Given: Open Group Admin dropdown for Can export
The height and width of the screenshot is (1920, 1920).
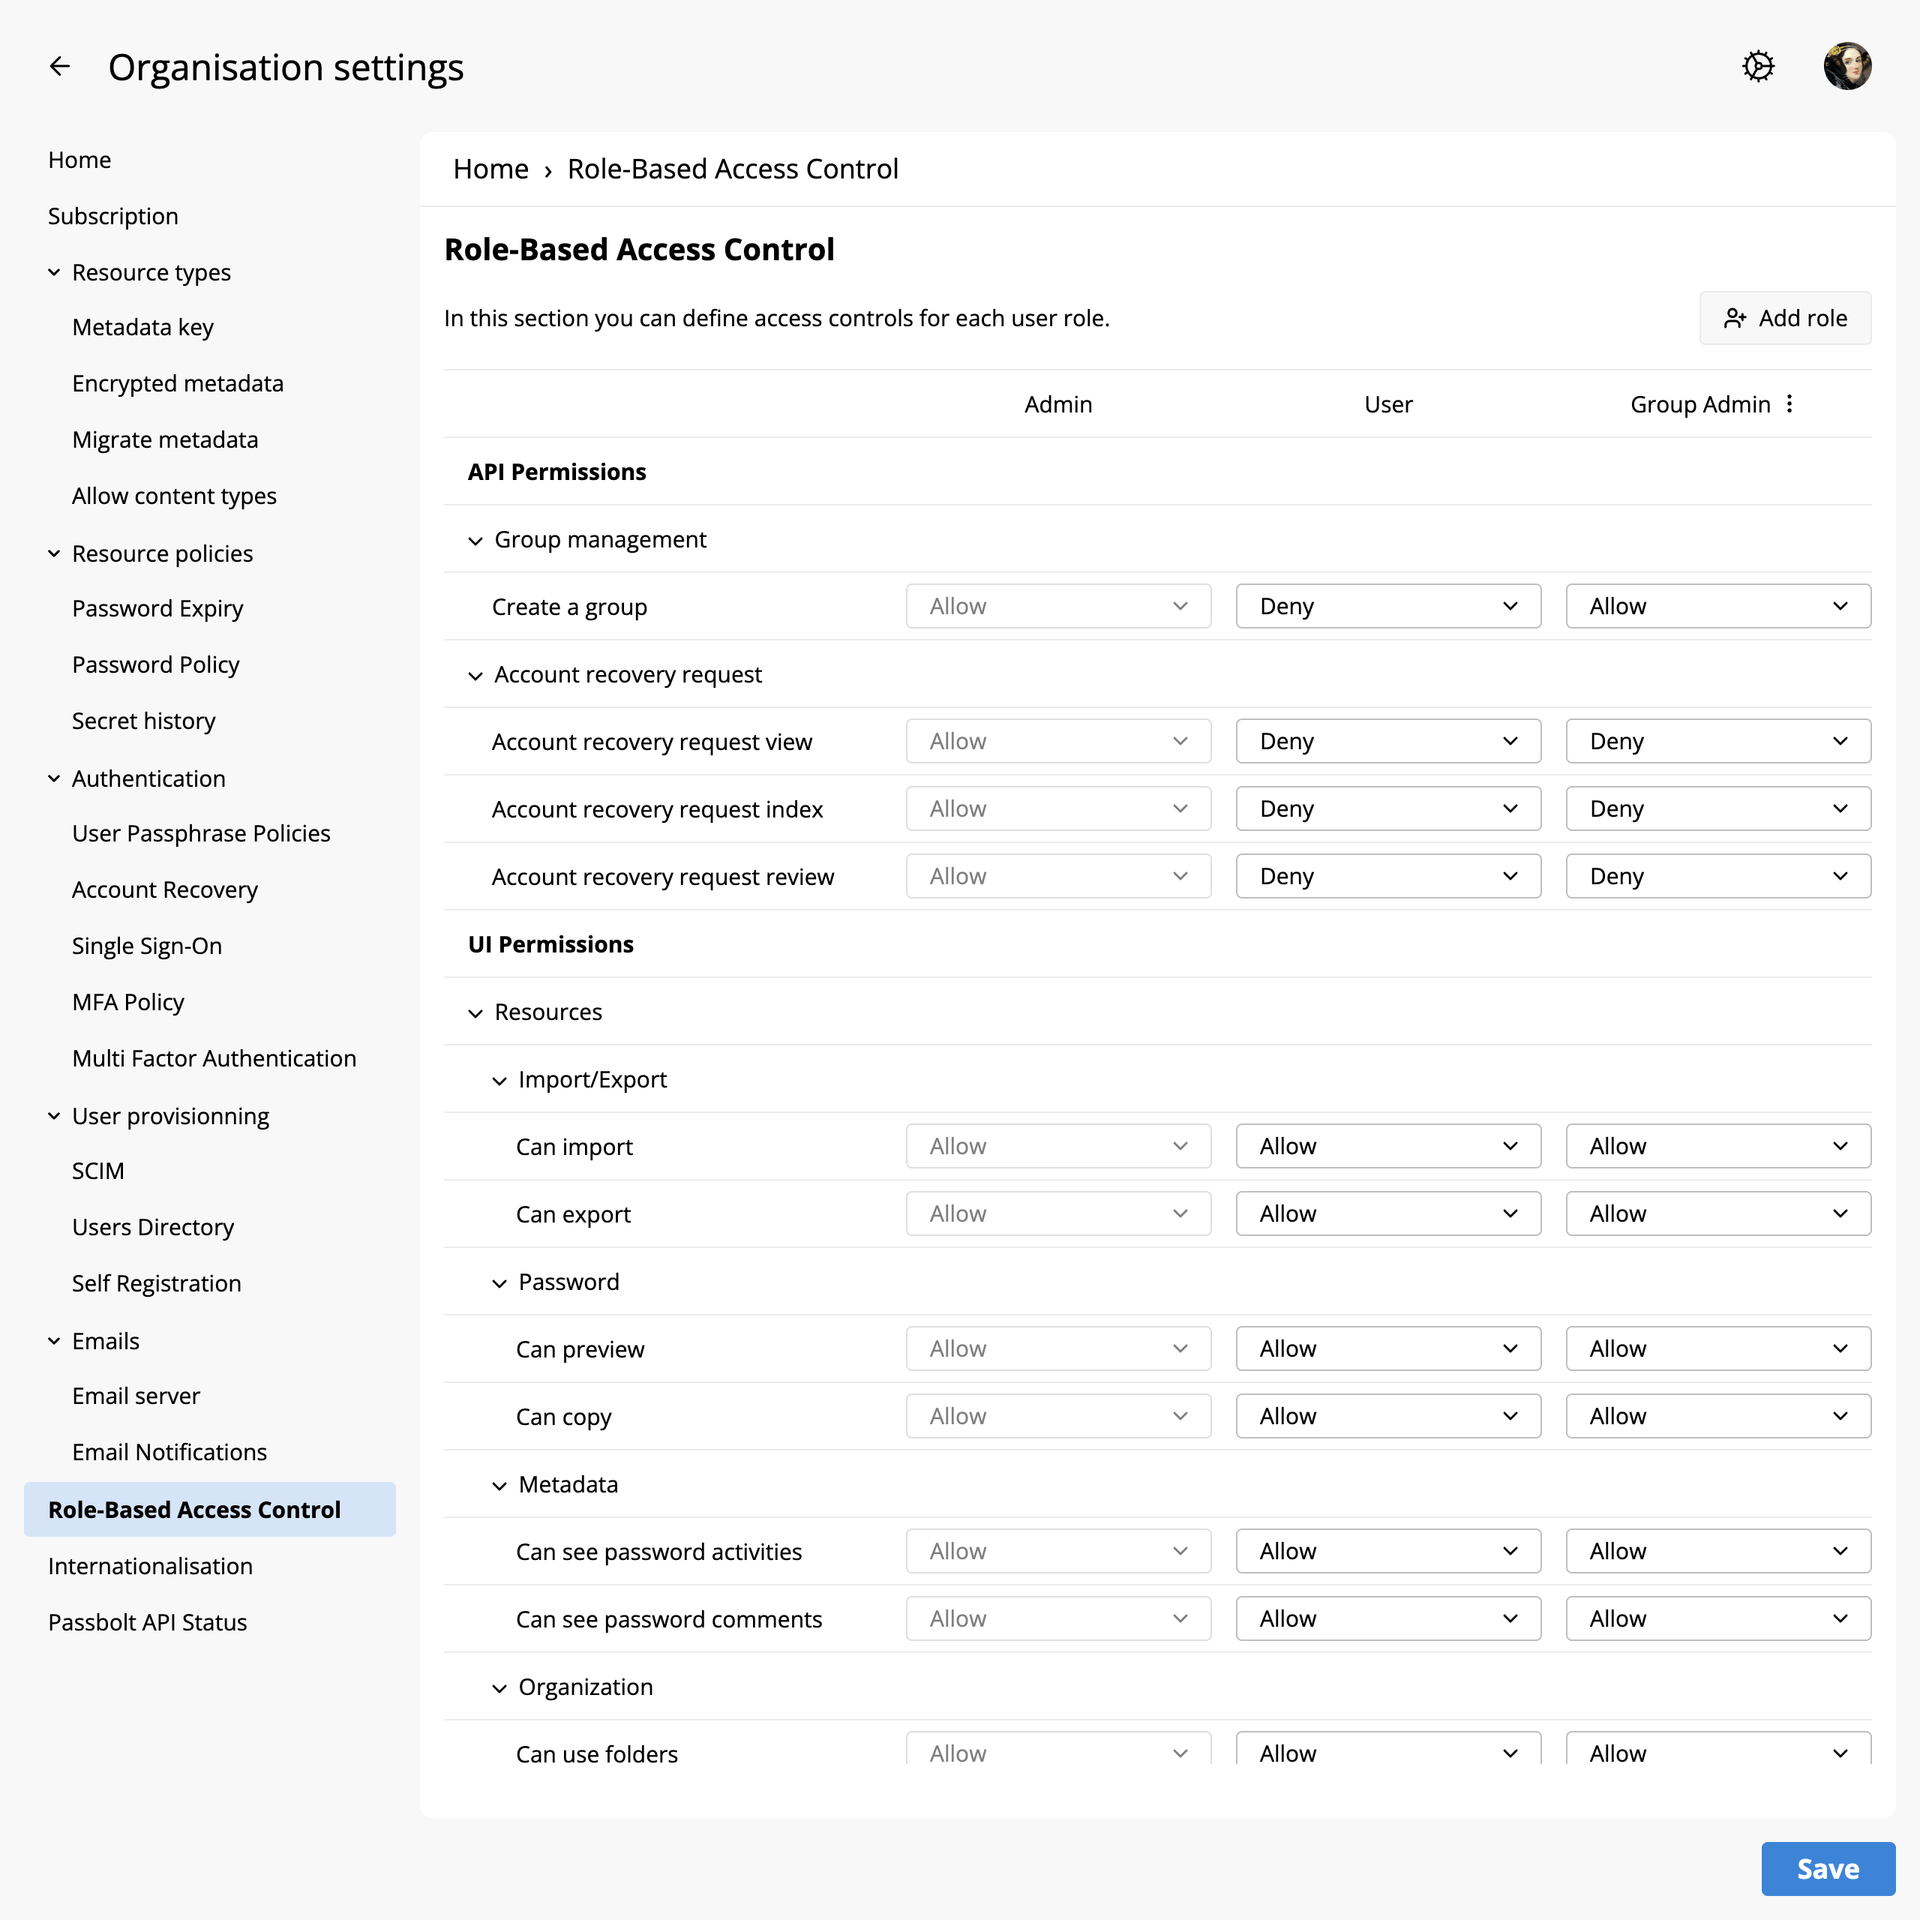Looking at the screenshot, I should pyautogui.click(x=1717, y=1214).
